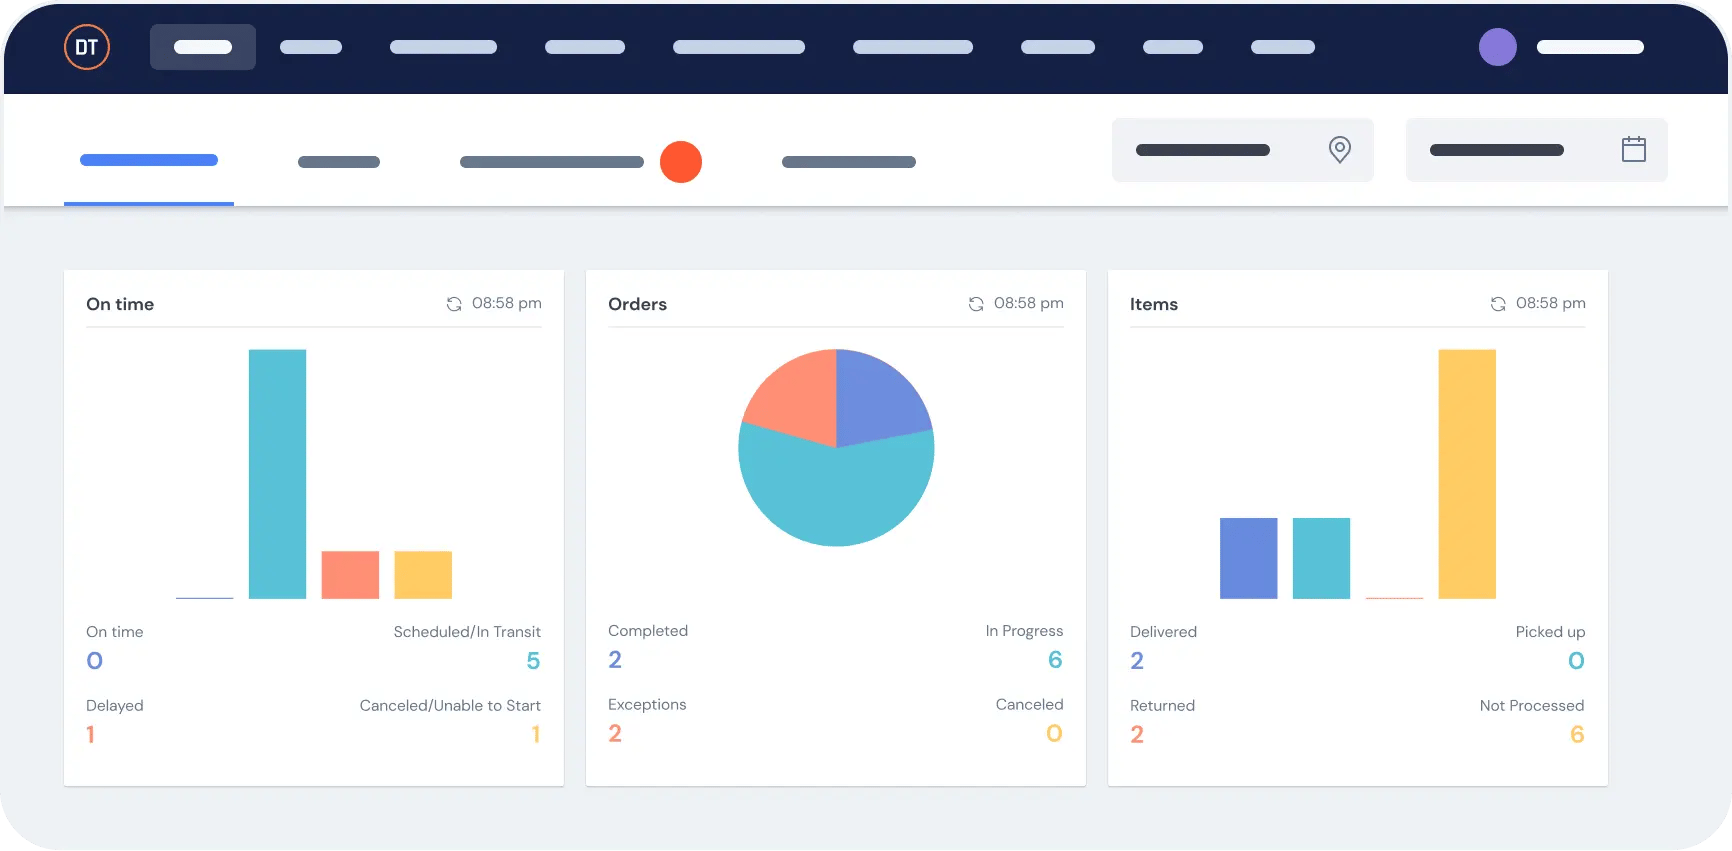Viewport: 1732px width, 851px height.
Task: Click the 'Canceled/Unable to Start' label
Action: point(450,706)
